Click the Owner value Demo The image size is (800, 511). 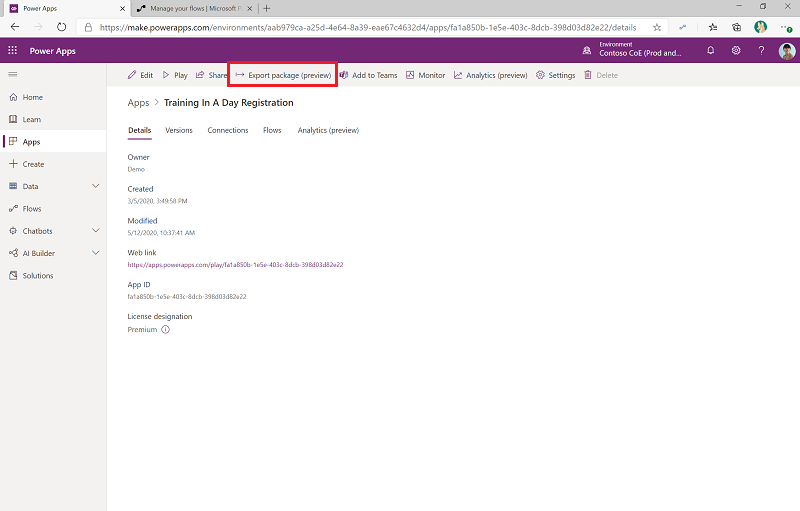tap(136, 169)
